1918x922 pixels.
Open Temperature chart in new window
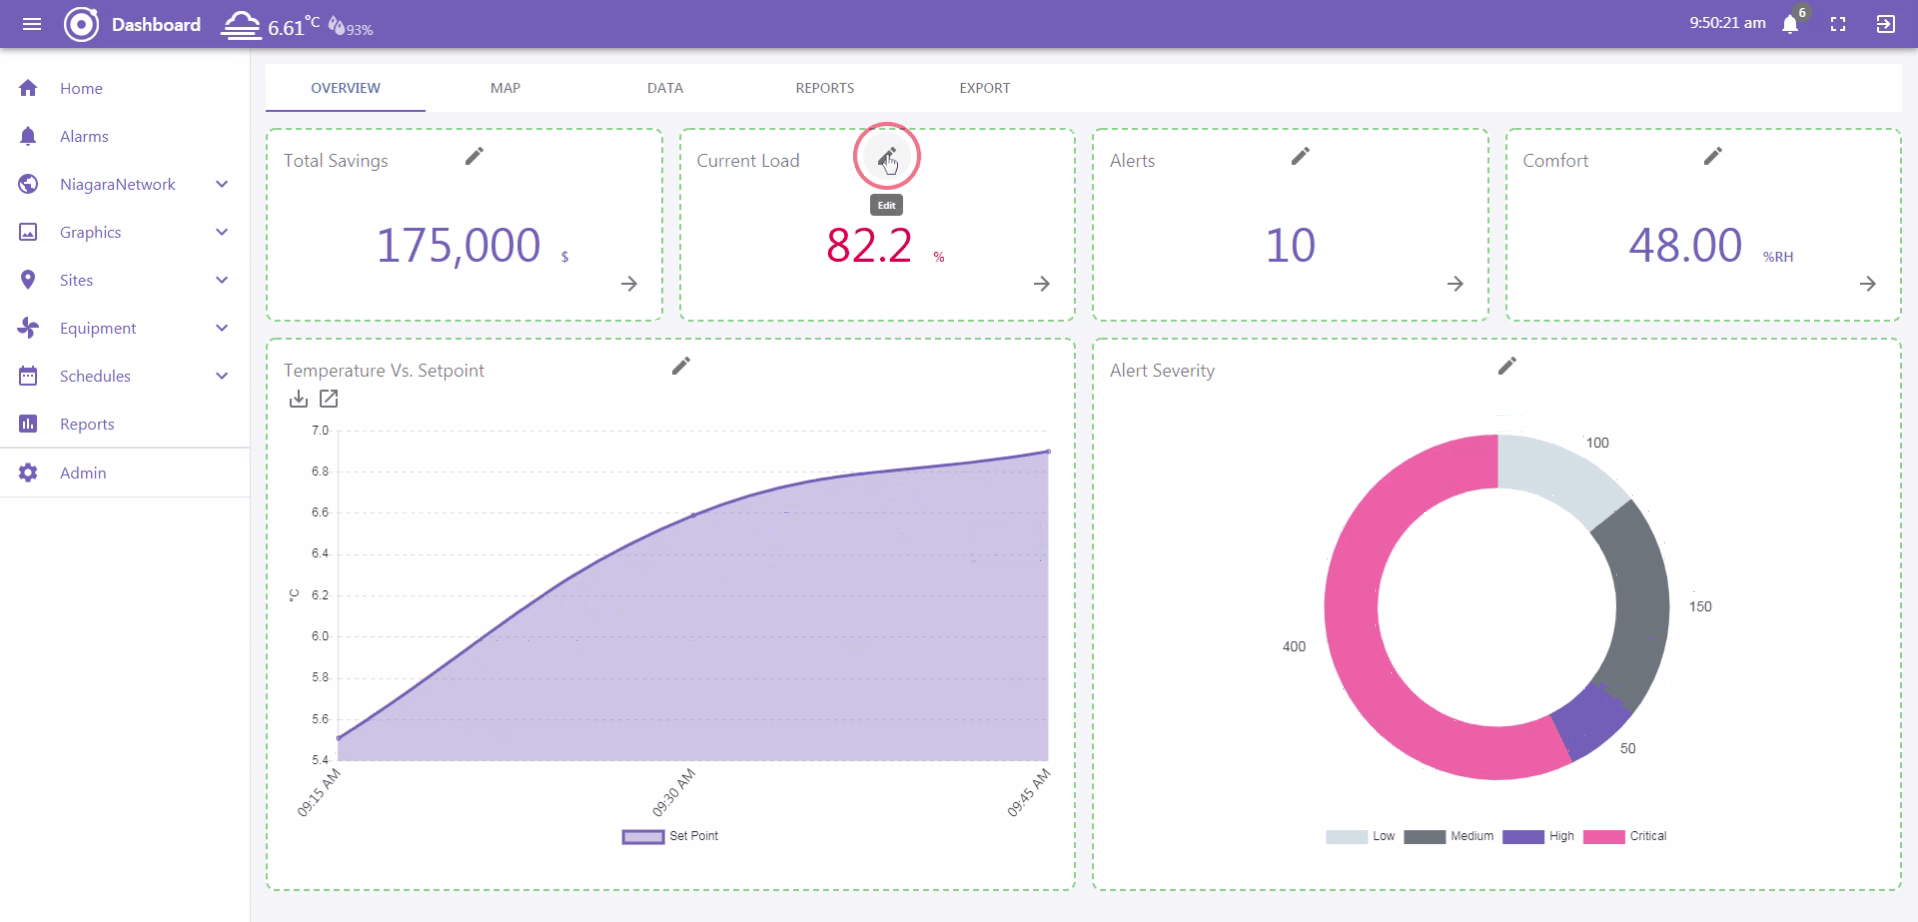click(328, 399)
